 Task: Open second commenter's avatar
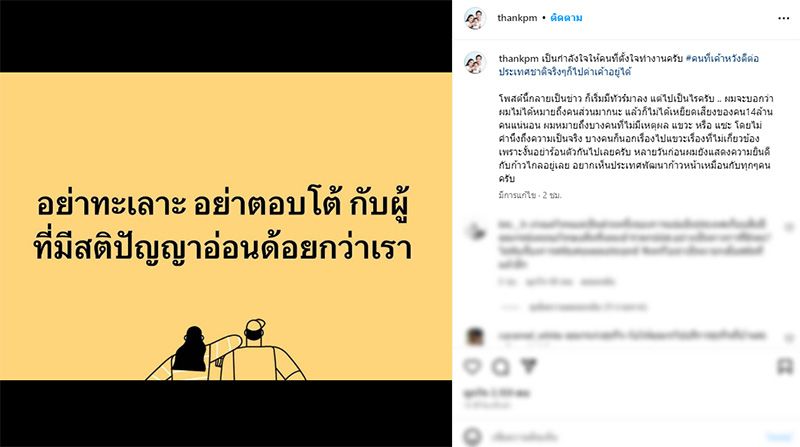[476, 337]
